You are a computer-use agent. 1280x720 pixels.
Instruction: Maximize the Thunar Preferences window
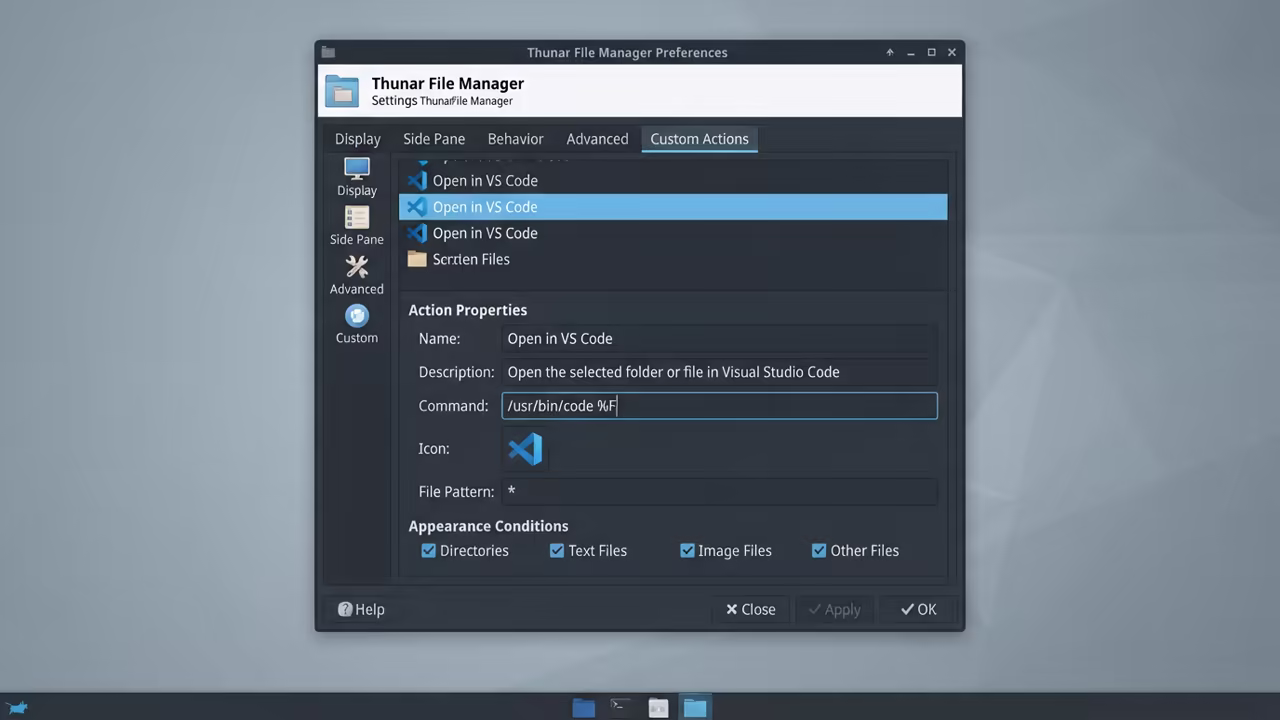[x=931, y=52]
